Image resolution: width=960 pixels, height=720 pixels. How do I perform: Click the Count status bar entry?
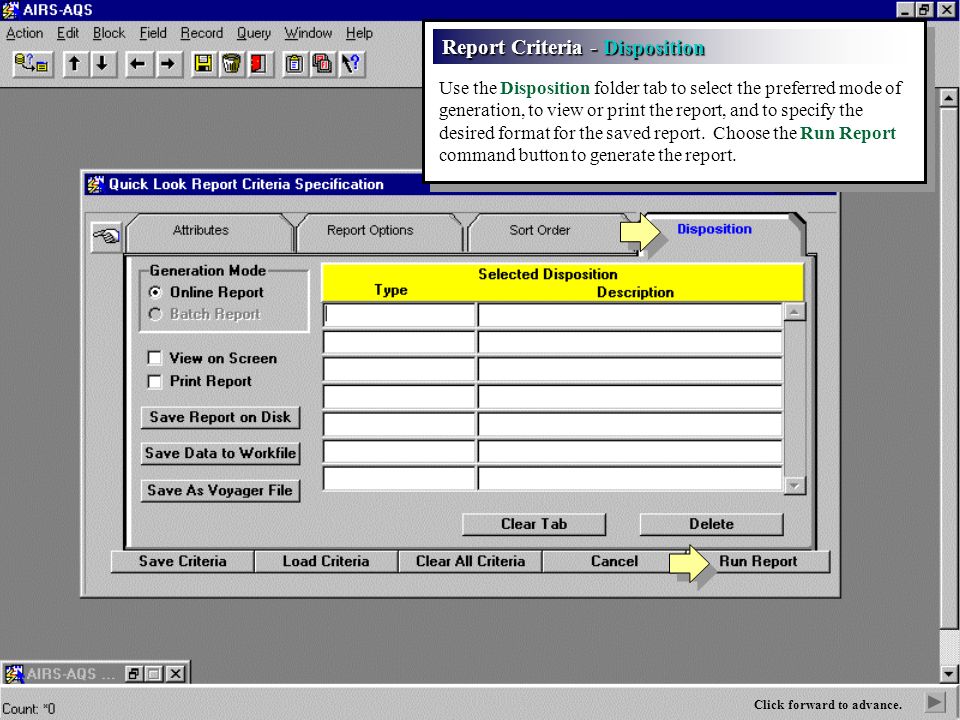point(29,709)
